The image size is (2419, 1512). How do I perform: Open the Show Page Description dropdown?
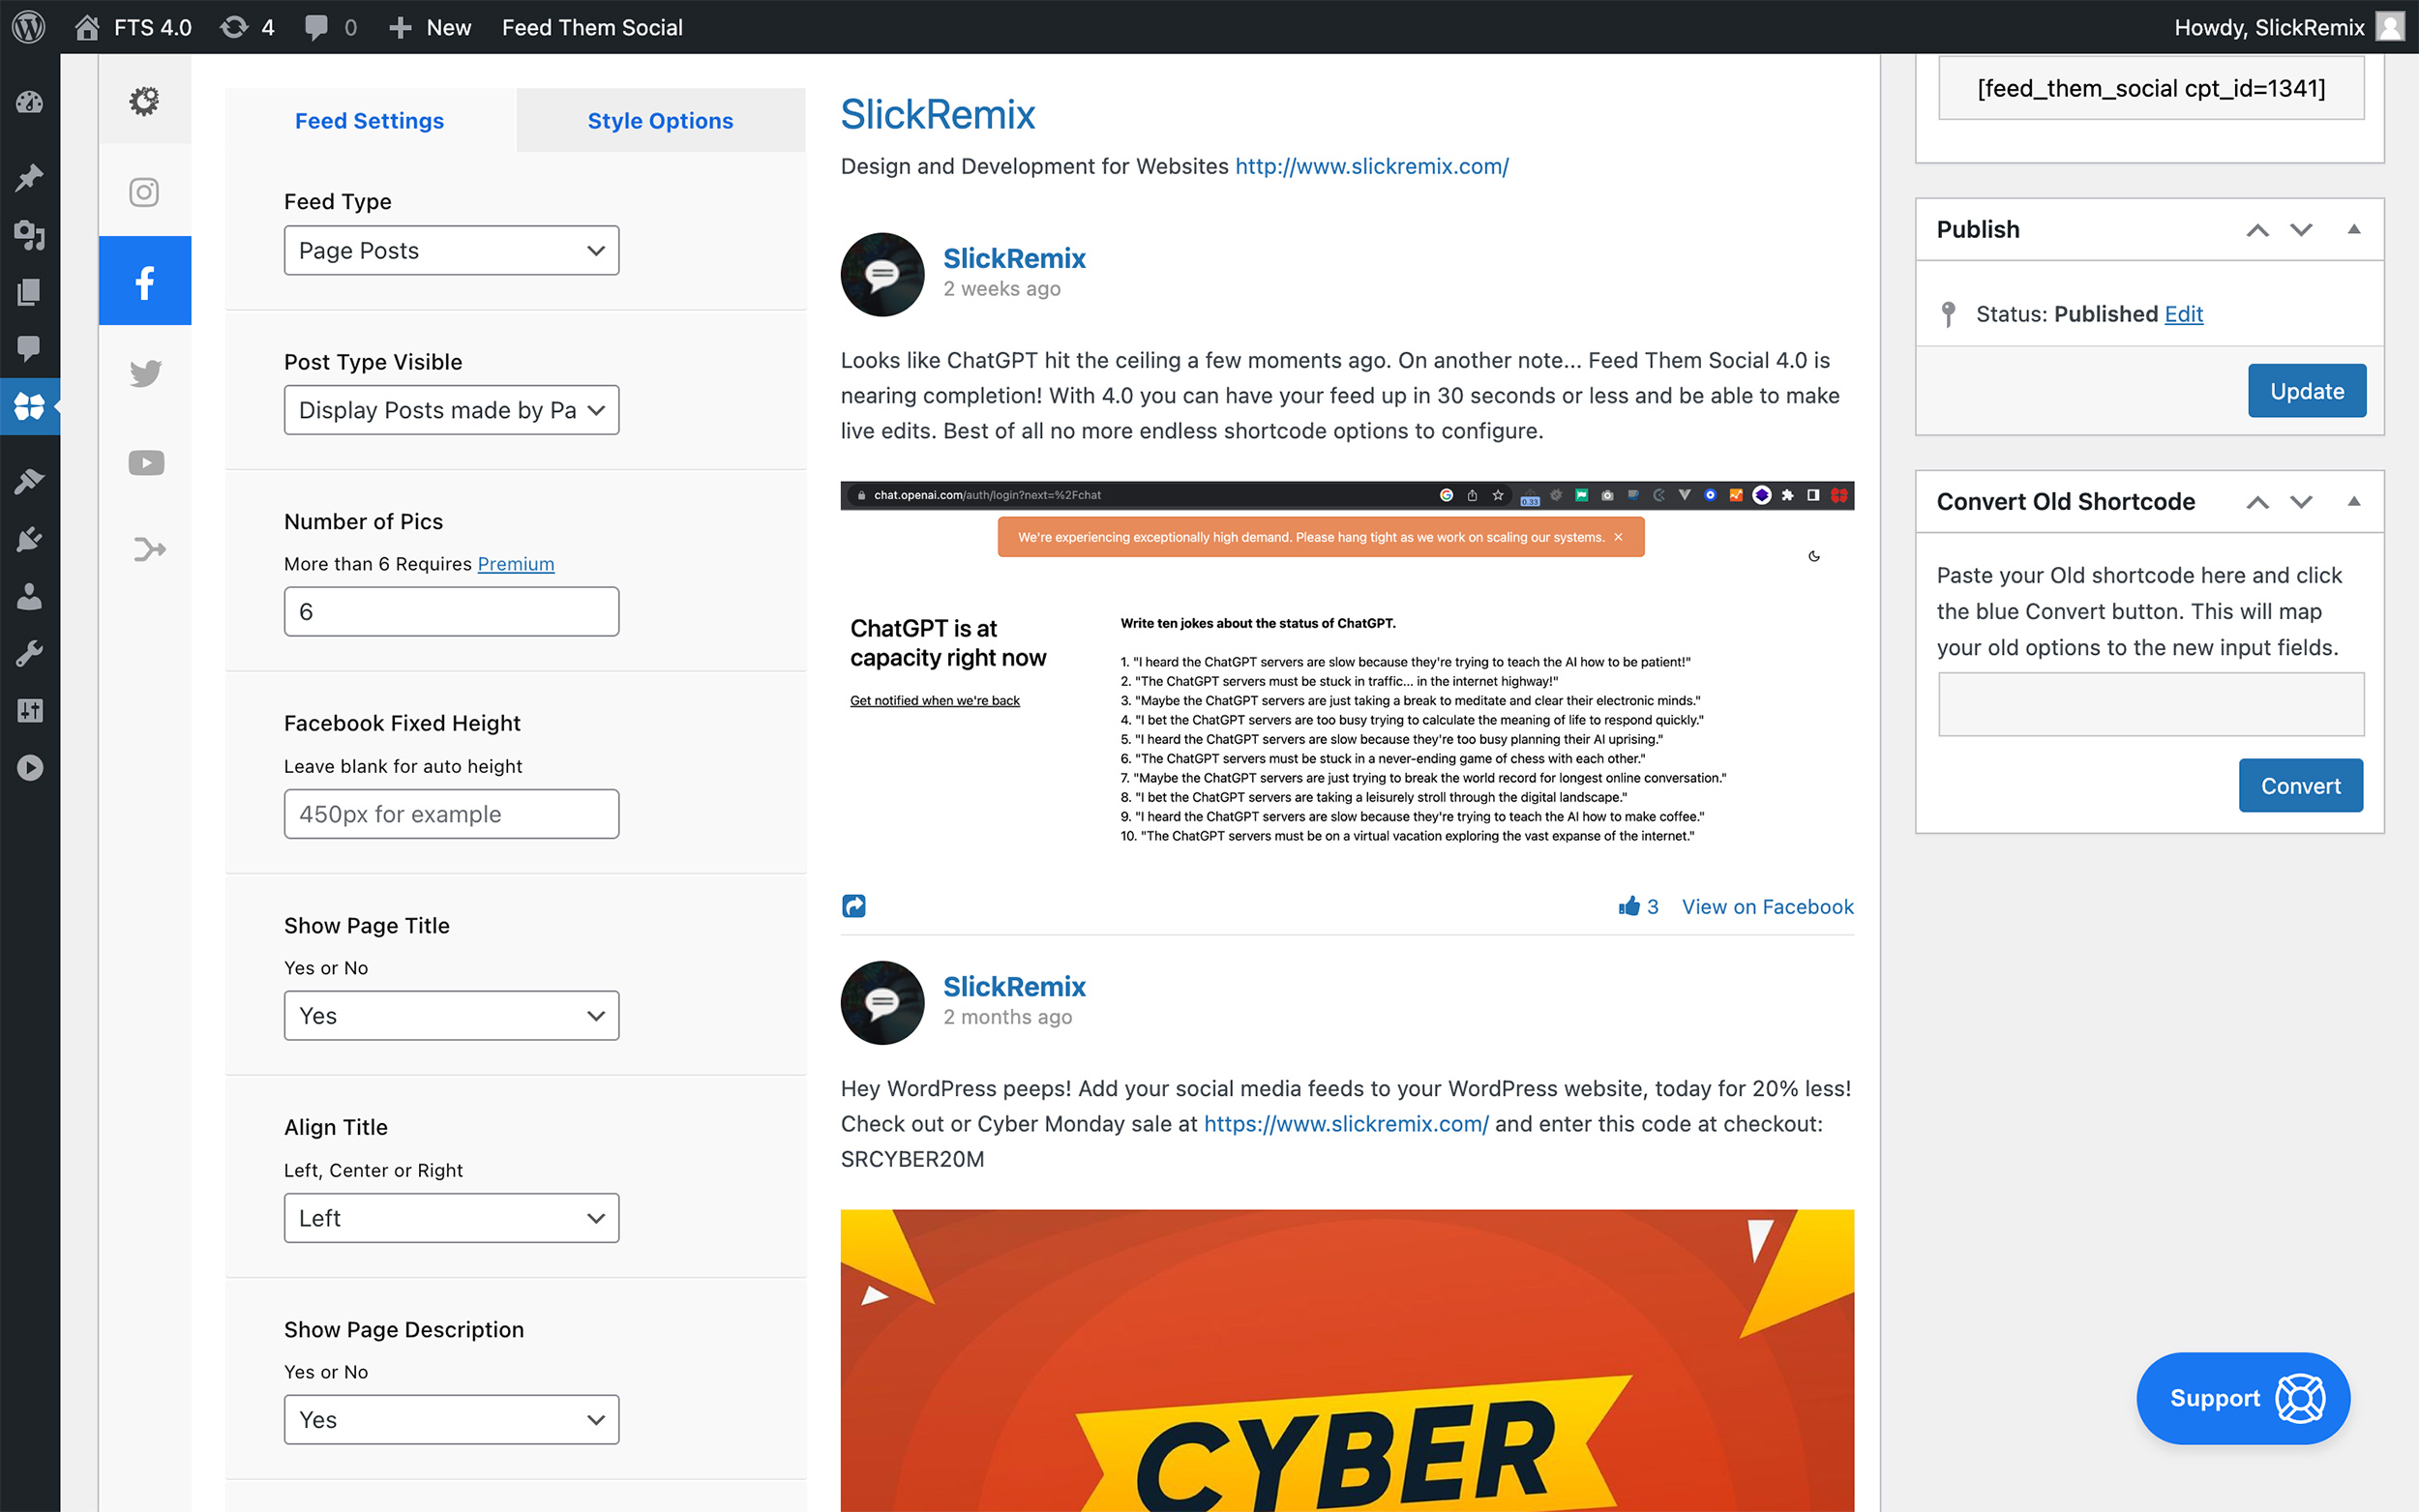click(451, 1420)
